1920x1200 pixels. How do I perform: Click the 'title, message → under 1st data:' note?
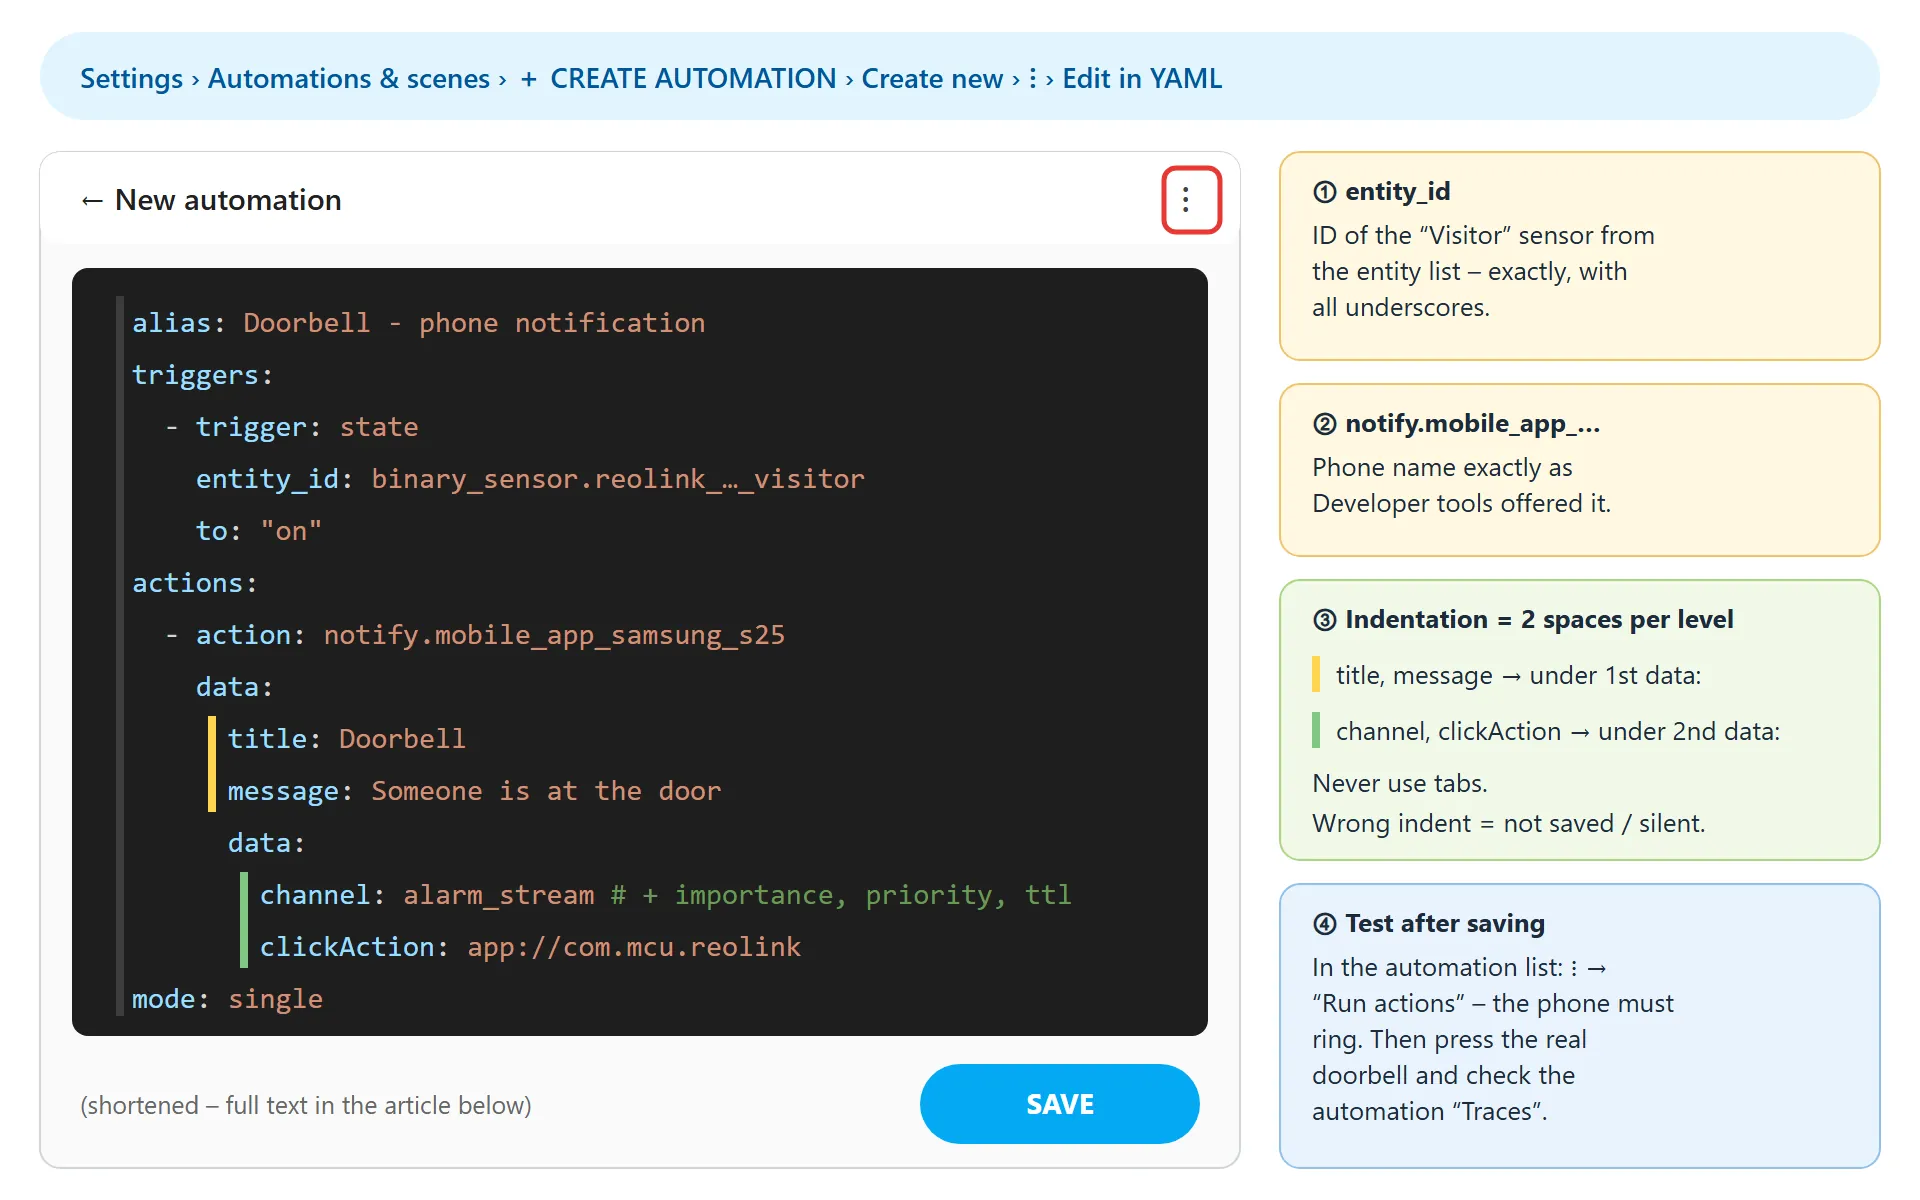point(1518,675)
